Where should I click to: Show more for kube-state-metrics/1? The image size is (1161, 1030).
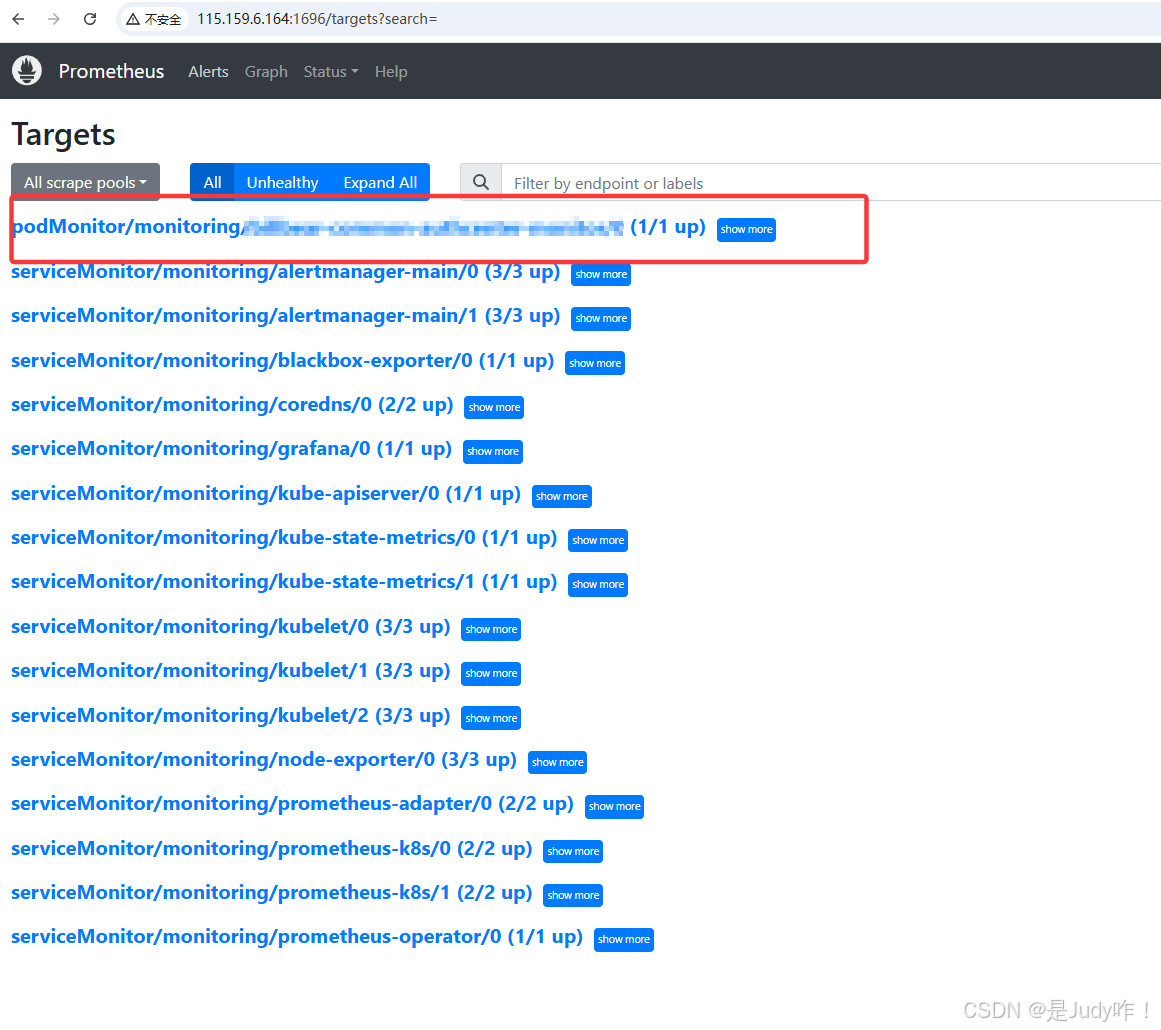pyautogui.click(x=598, y=584)
